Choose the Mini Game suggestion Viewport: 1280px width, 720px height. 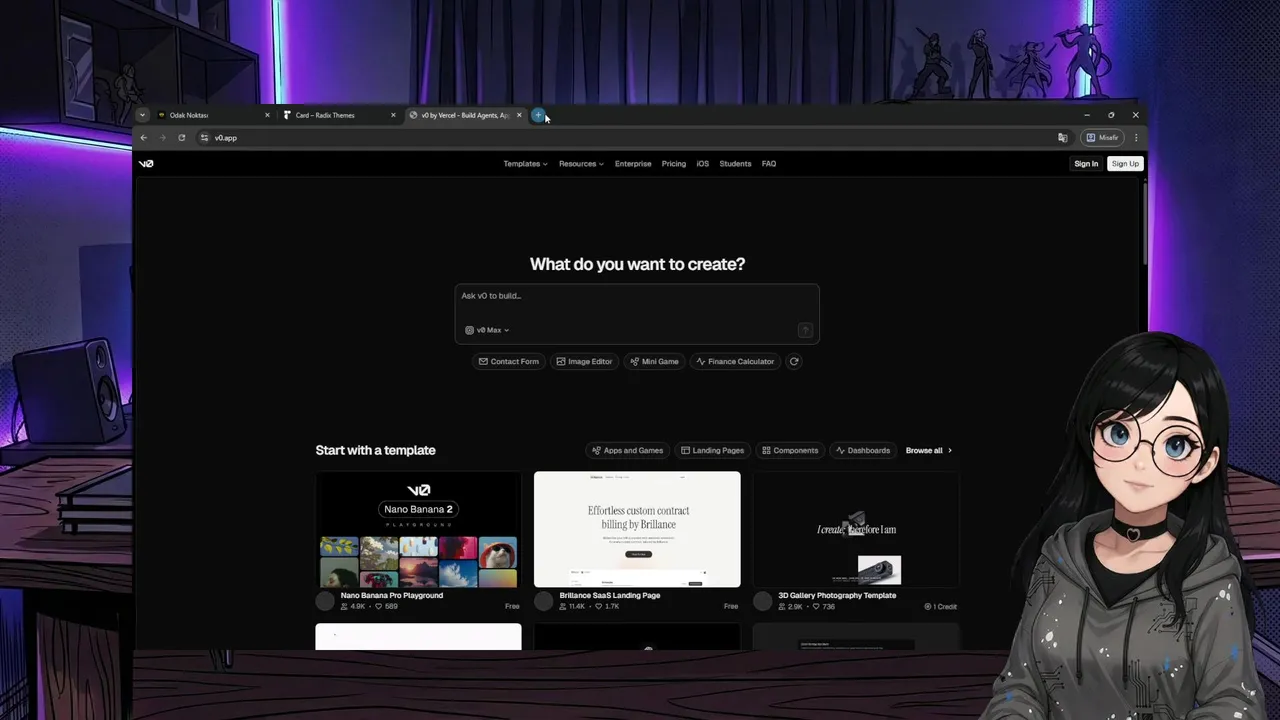click(x=654, y=361)
